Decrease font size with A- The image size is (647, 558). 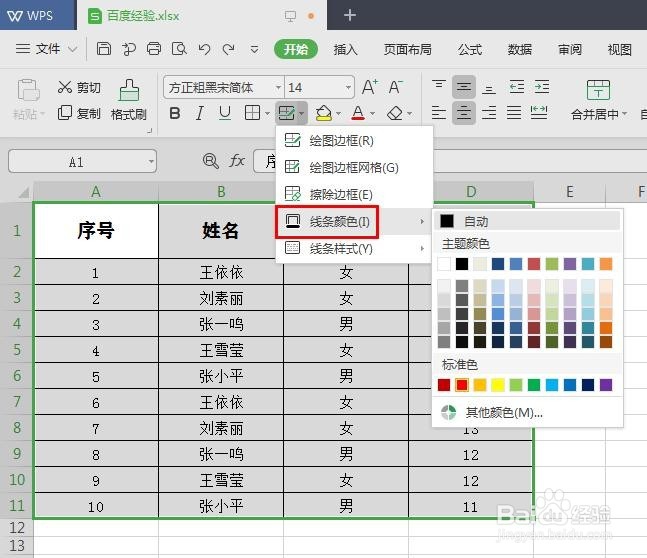pyautogui.click(x=395, y=87)
